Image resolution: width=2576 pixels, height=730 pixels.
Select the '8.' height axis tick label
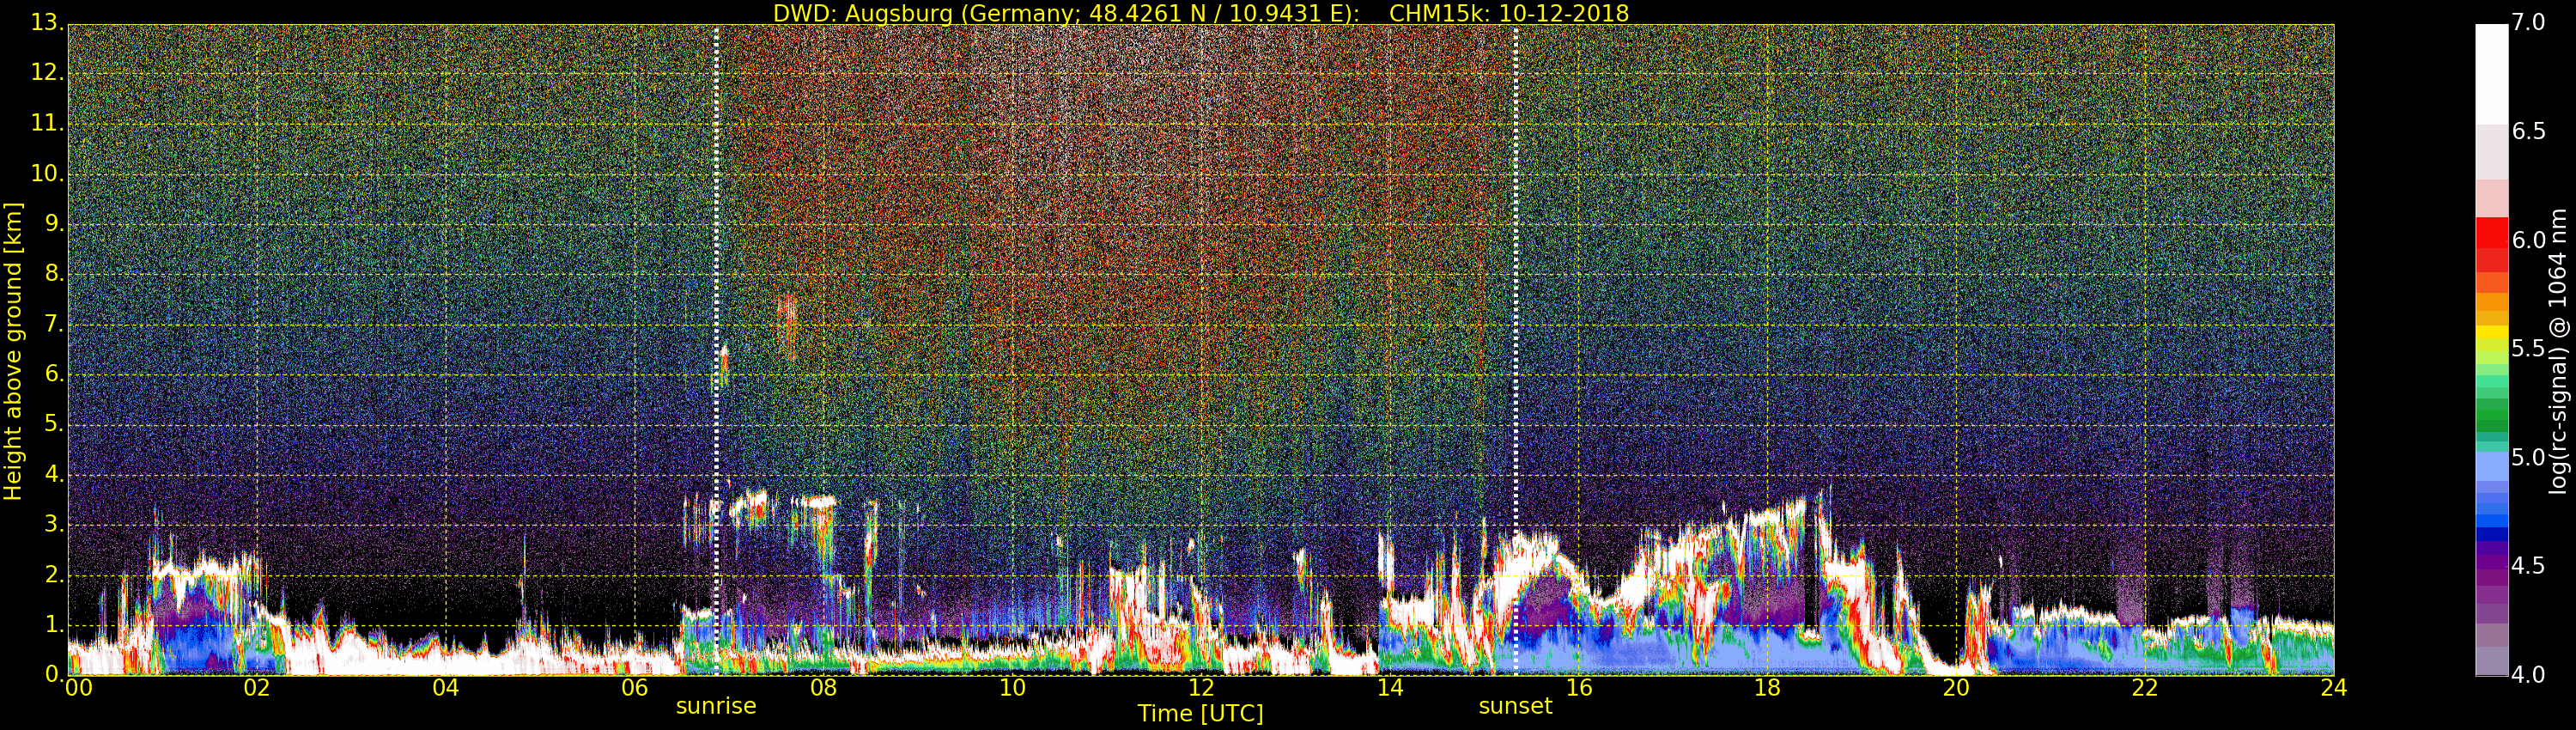point(53,274)
